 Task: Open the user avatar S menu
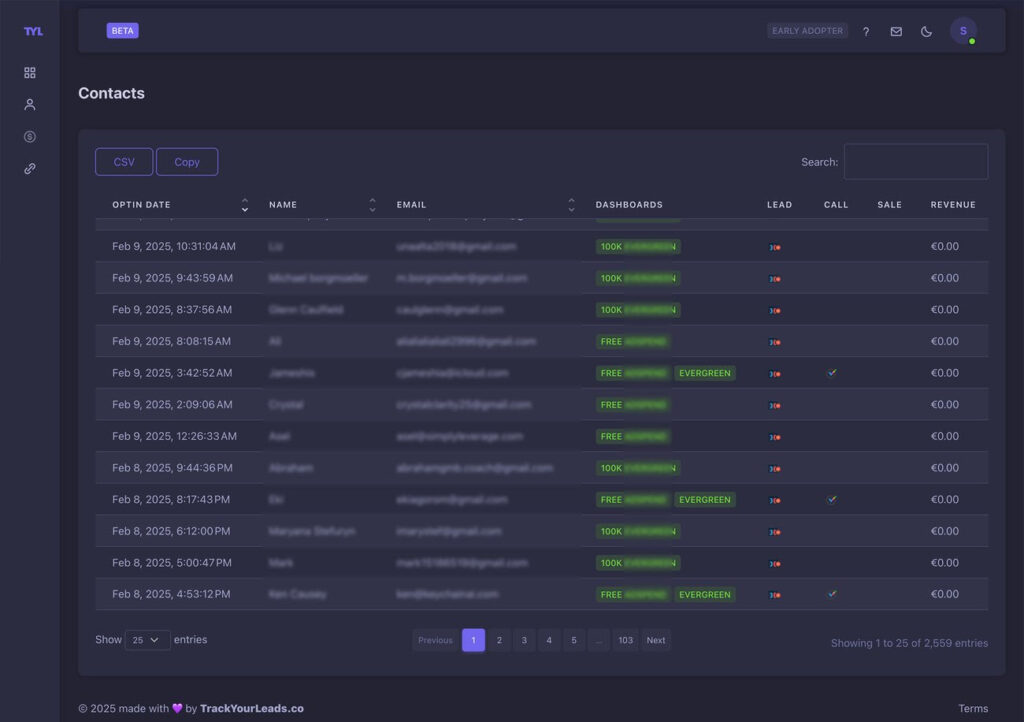click(963, 31)
